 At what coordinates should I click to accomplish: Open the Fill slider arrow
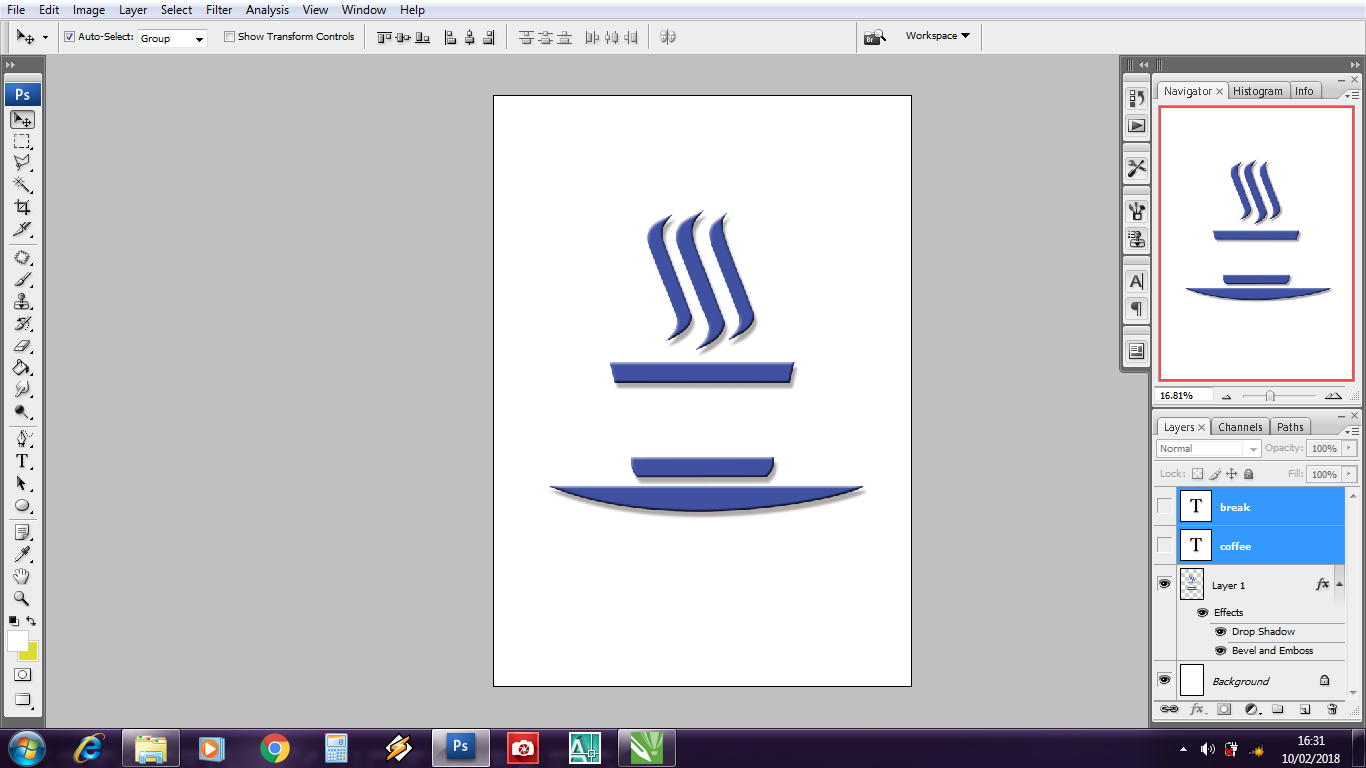point(1350,474)
